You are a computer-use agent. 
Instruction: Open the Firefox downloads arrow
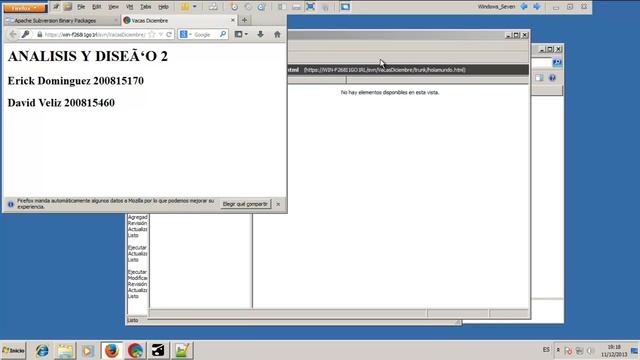pyautogui.click(x=260, y=34)
